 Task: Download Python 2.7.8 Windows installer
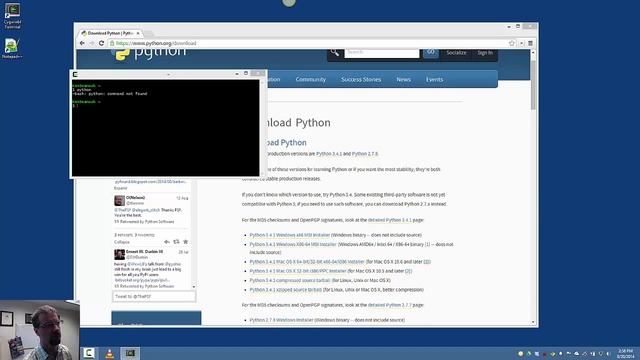coord(281,320)
